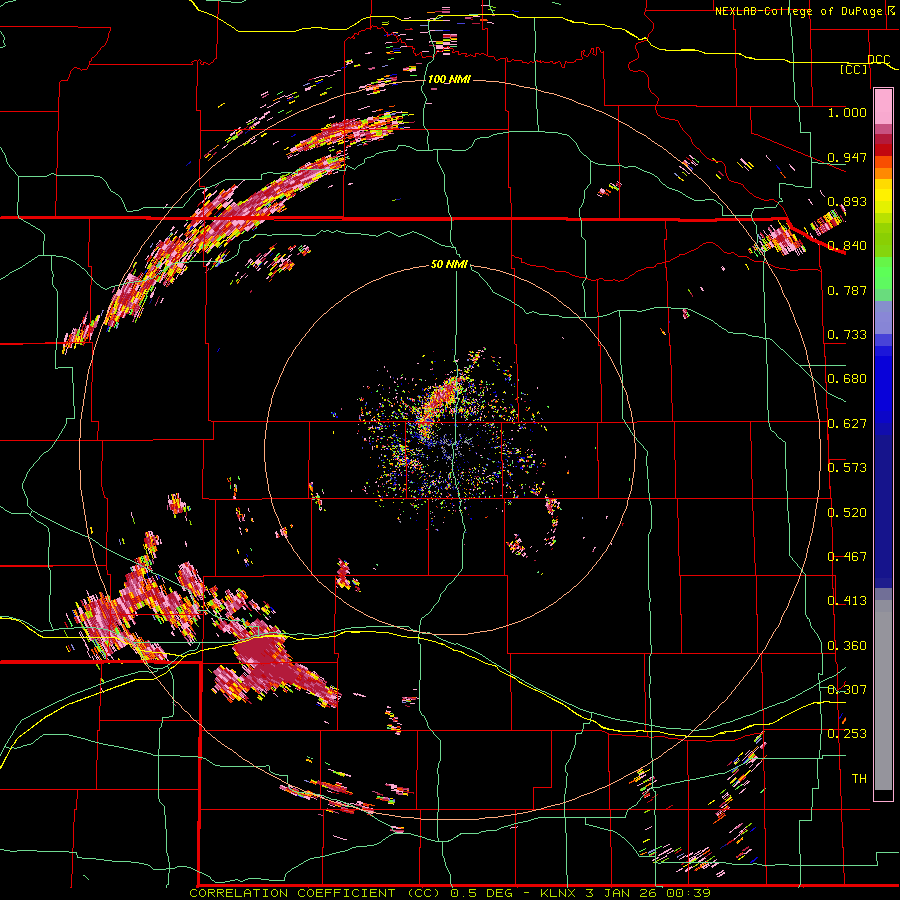Viewport: 900px width, 900px height.
Task: Click the KLNX radar site identifier in the caption
Action: (x=560, y=893)
